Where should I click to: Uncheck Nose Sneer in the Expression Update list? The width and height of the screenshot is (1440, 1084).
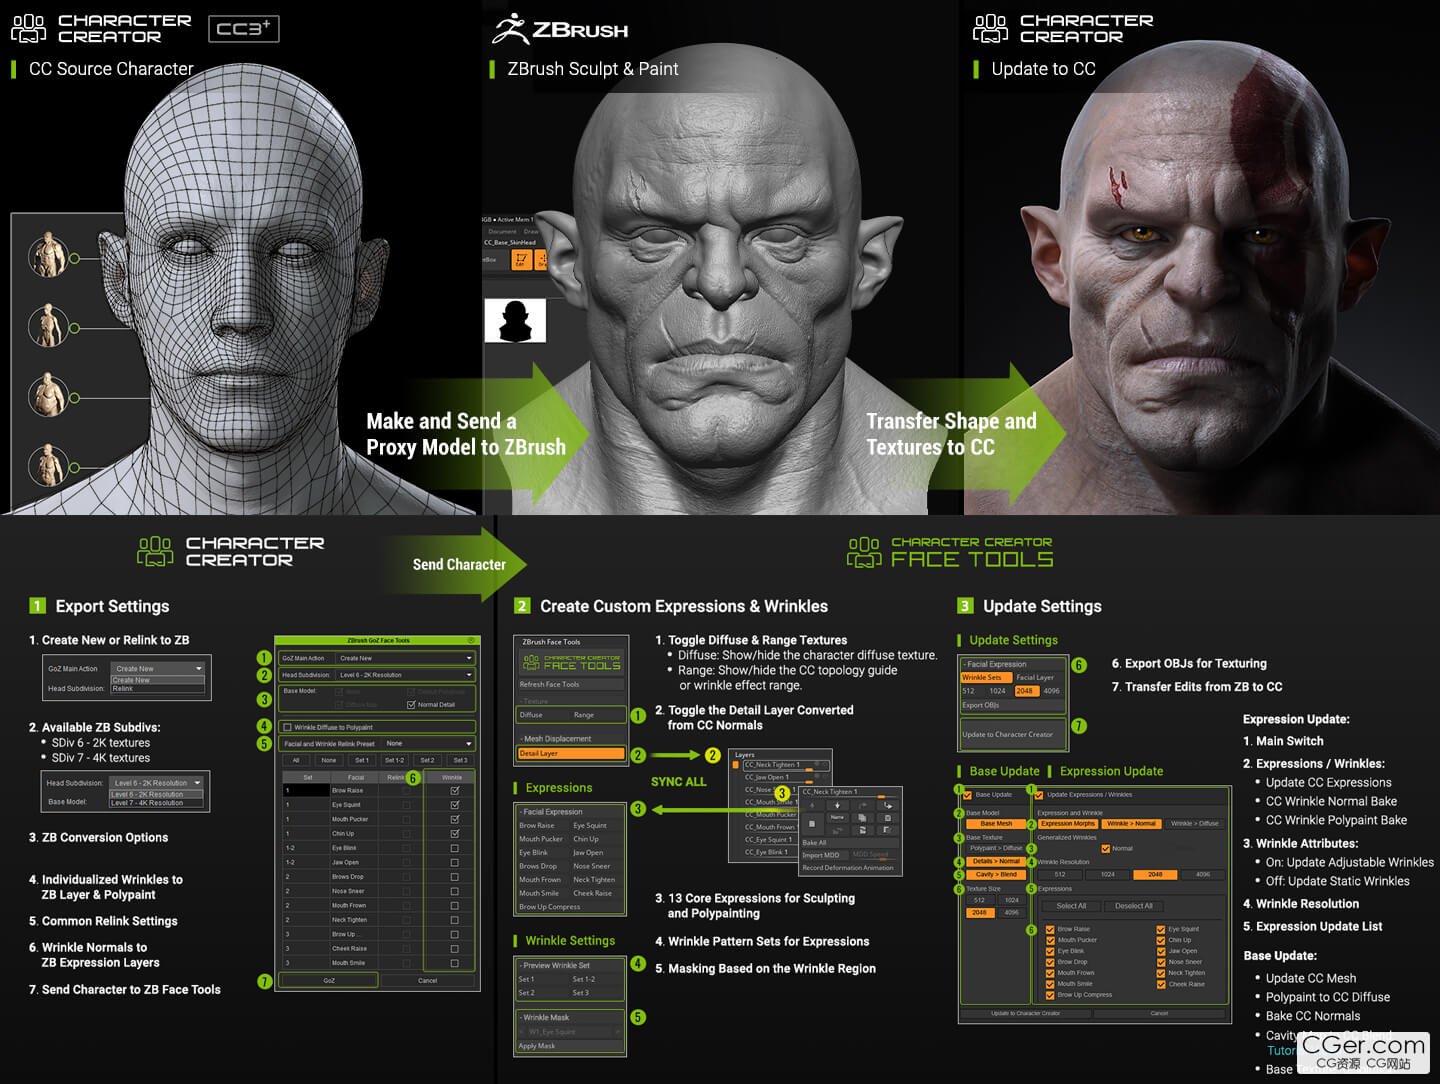1161,962
